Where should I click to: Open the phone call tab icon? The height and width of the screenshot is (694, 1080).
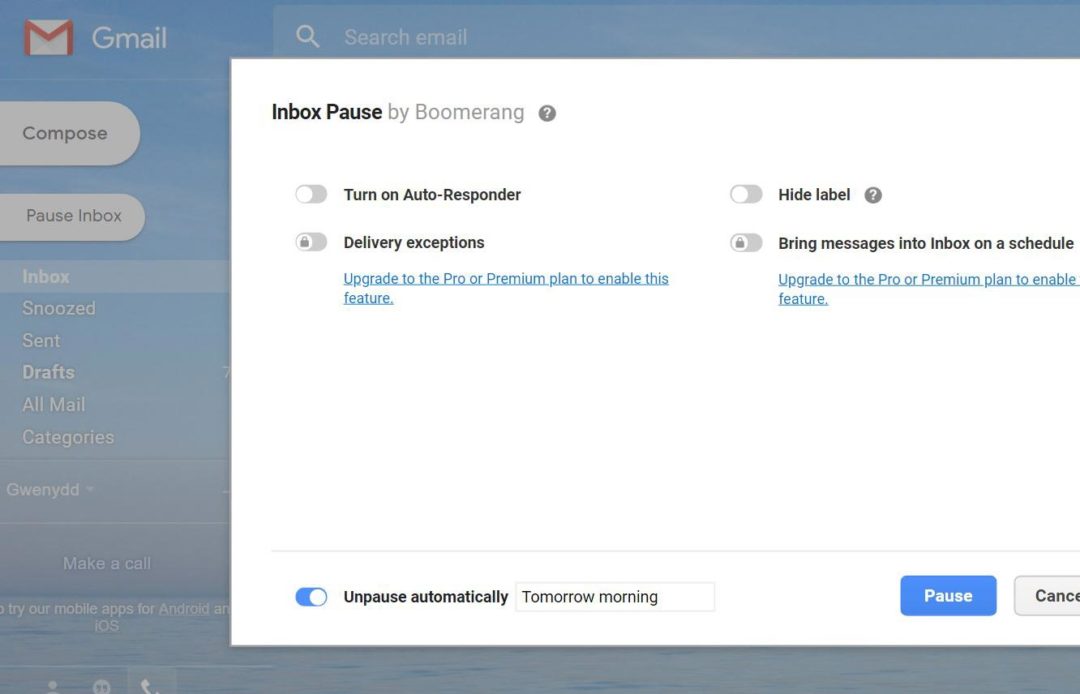click(x=149, y=686)
